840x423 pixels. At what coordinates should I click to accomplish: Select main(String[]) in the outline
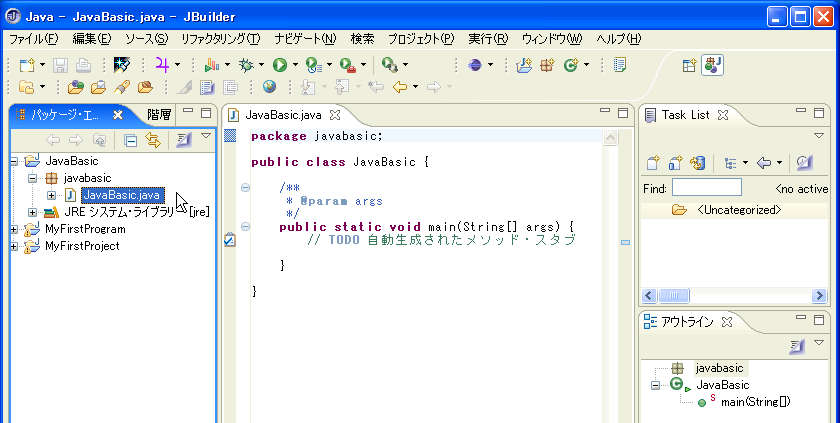tap(755, 402)
